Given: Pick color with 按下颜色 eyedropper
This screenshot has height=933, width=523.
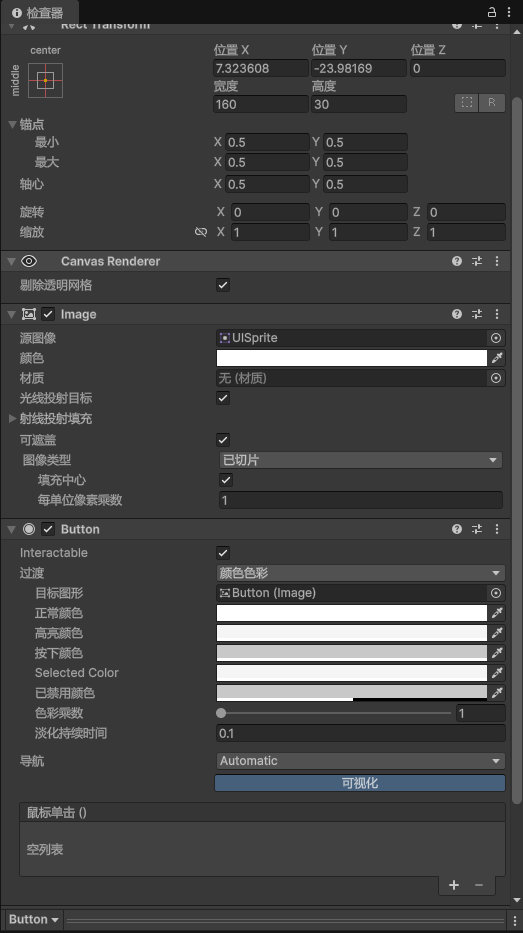Looking at the screenshot, I should point(497,653).
